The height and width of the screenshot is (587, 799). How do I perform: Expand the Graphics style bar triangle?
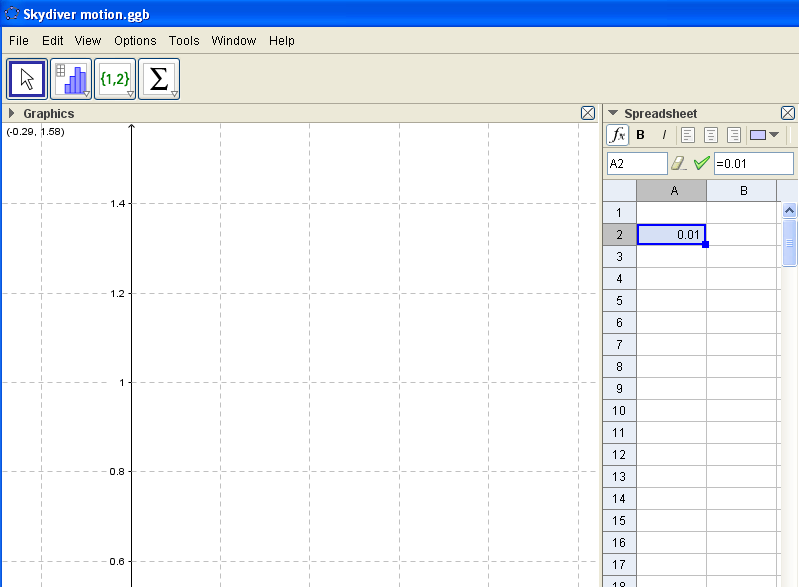point(11,113)
